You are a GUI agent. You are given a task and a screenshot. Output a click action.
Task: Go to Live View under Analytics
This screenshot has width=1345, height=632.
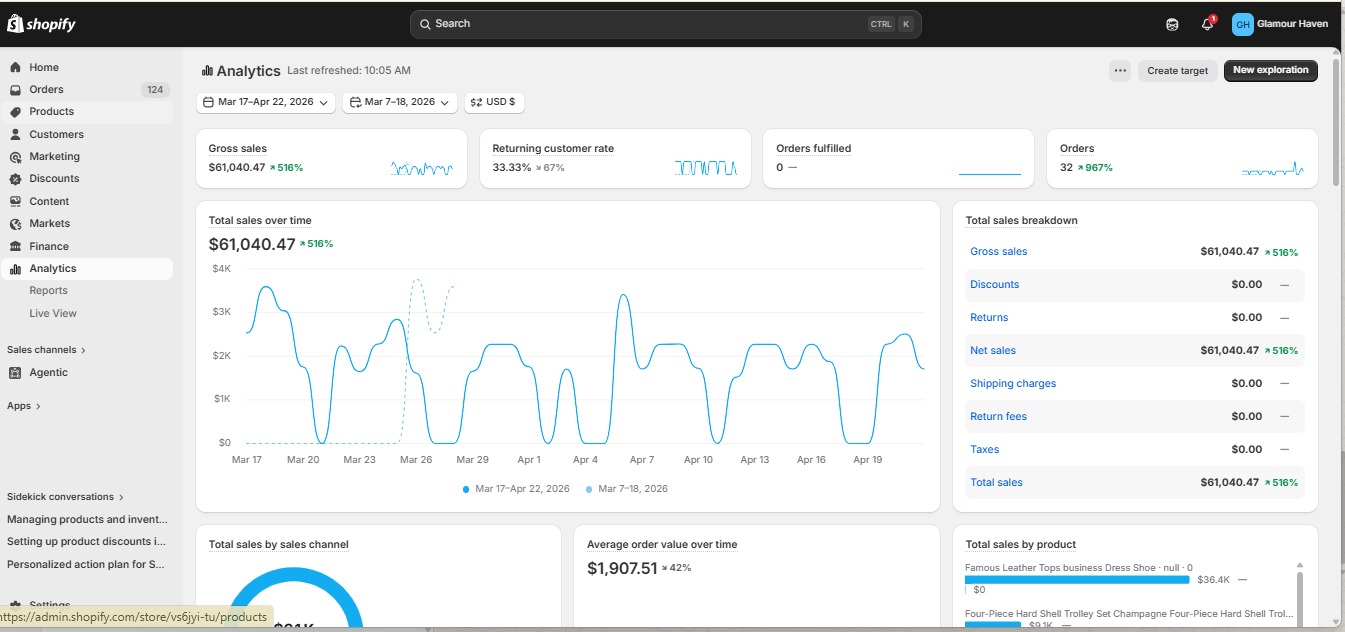pyautogui.click(x=53, y=314)
